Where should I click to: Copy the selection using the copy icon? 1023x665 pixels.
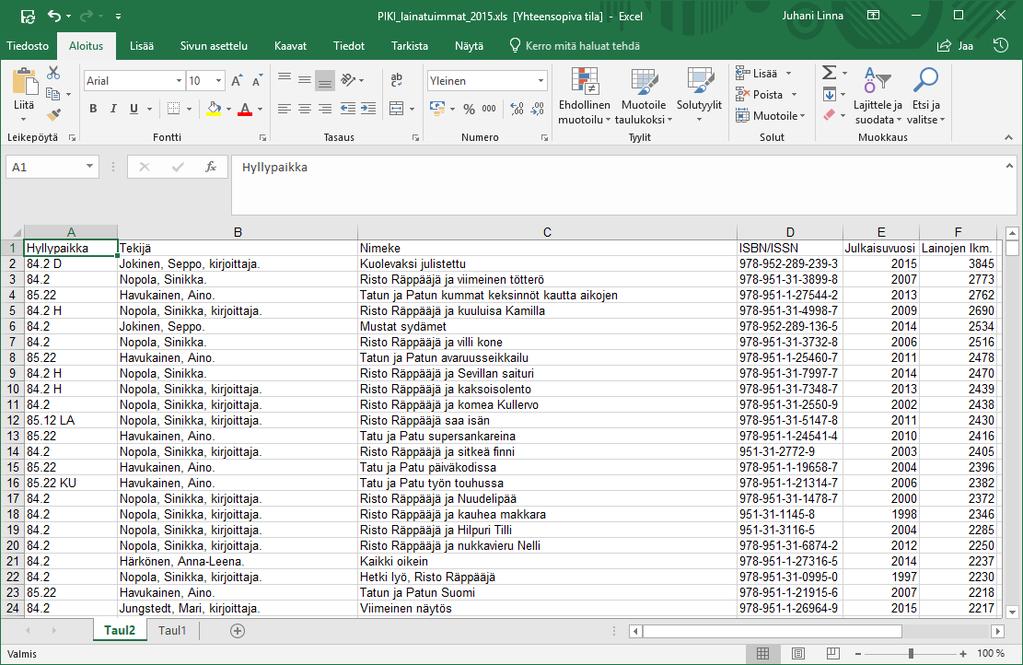(53, 94)
